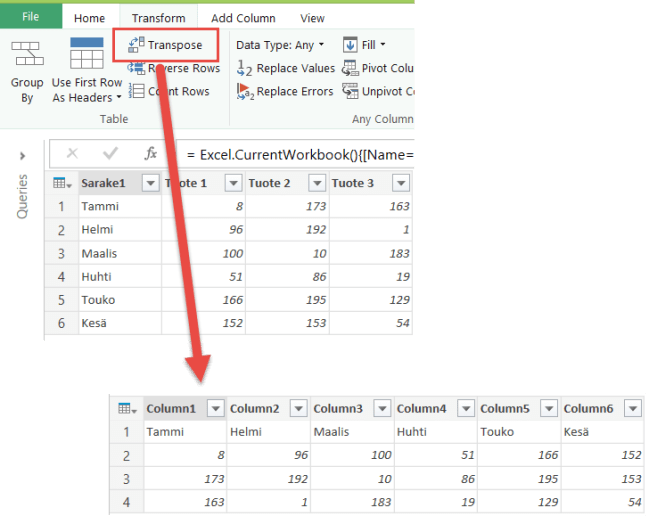The height and width of the screenshot is (516, 649).
Task: Click inside the formula bar text
Action: click(300, 154)
